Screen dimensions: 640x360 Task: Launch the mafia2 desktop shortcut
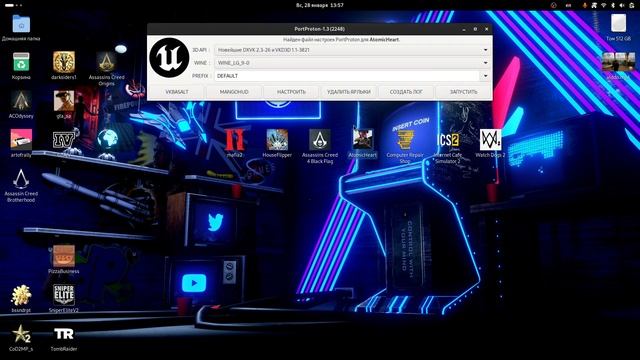(234, 140)
